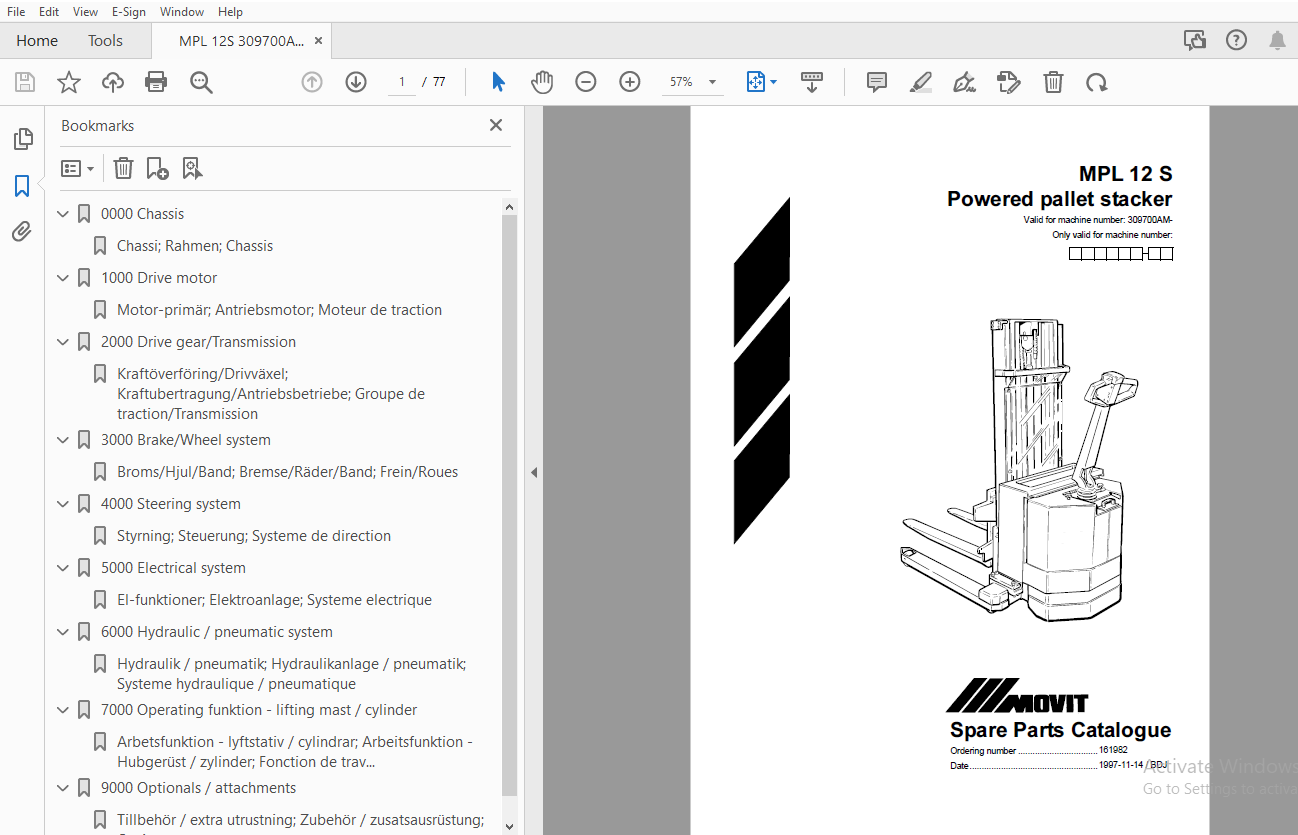
Task: Zoom in with plus button
Action: [x=630, y=82]
